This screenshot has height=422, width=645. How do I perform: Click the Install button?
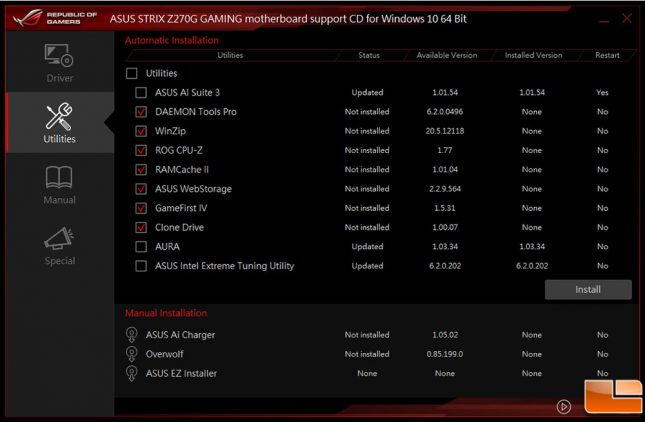pyautogui.click(x=588, y=290)
